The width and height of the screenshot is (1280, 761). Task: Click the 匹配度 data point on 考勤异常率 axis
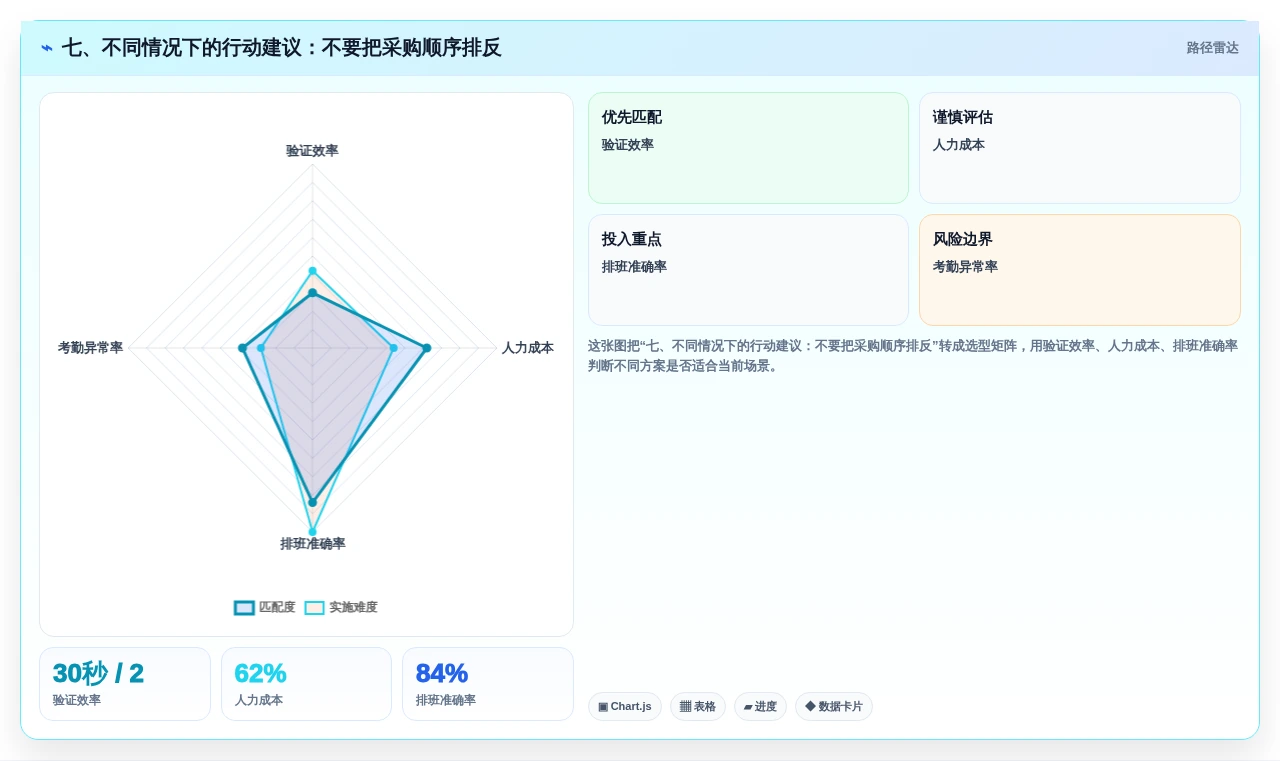pos(242,348)
